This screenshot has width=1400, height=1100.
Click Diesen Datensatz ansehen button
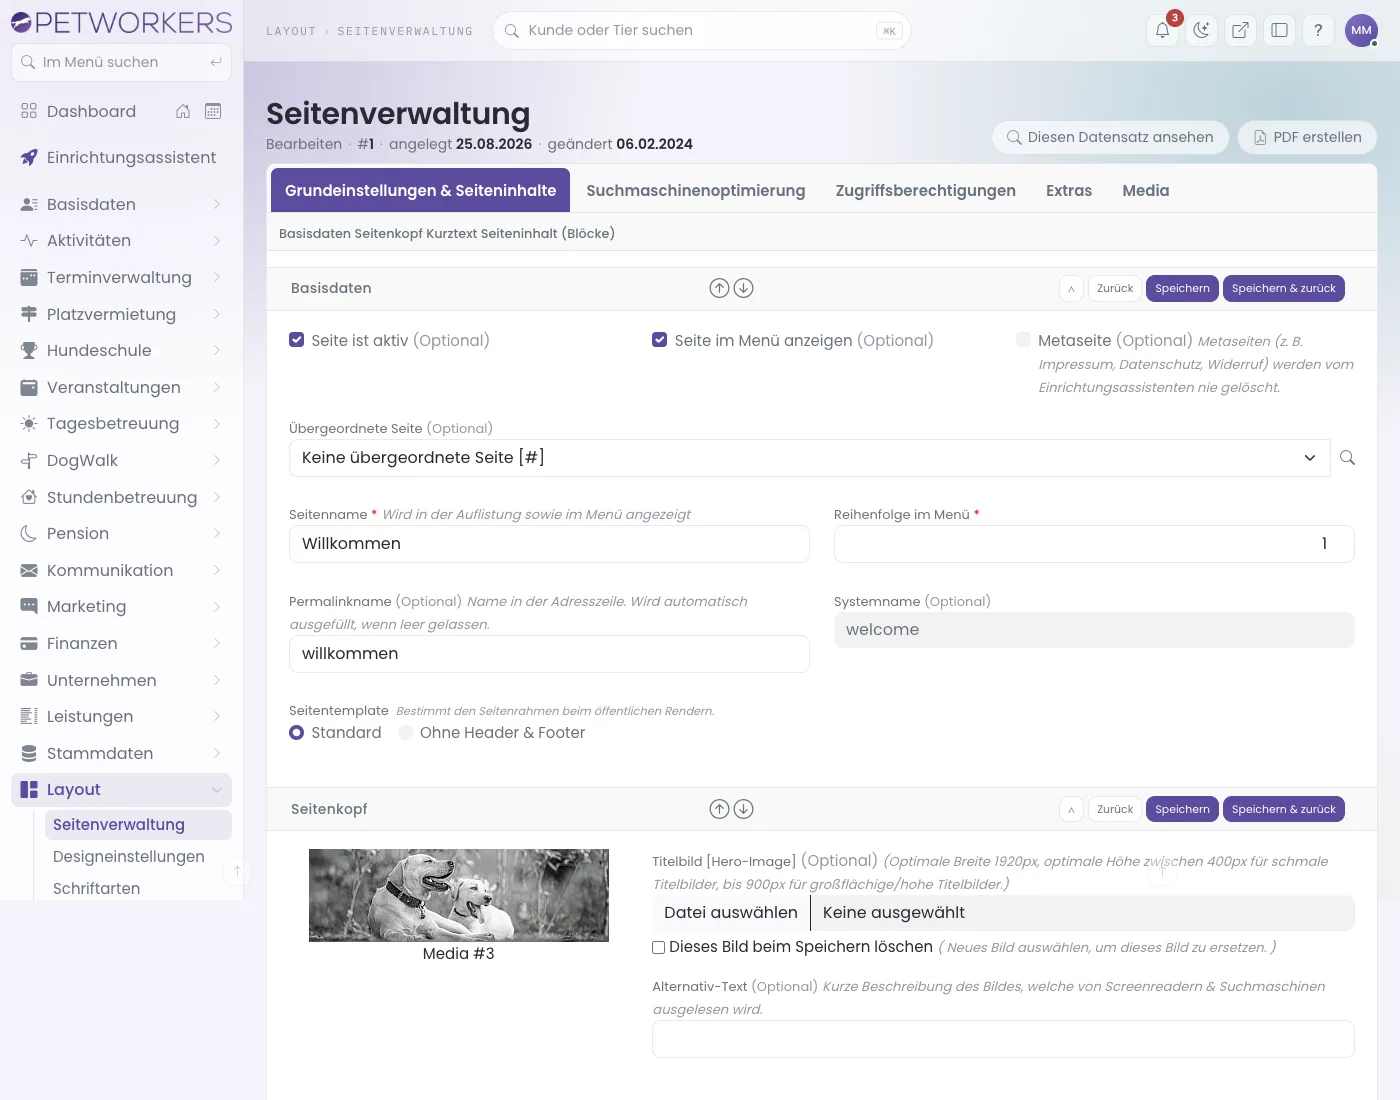coord(1110,137)
